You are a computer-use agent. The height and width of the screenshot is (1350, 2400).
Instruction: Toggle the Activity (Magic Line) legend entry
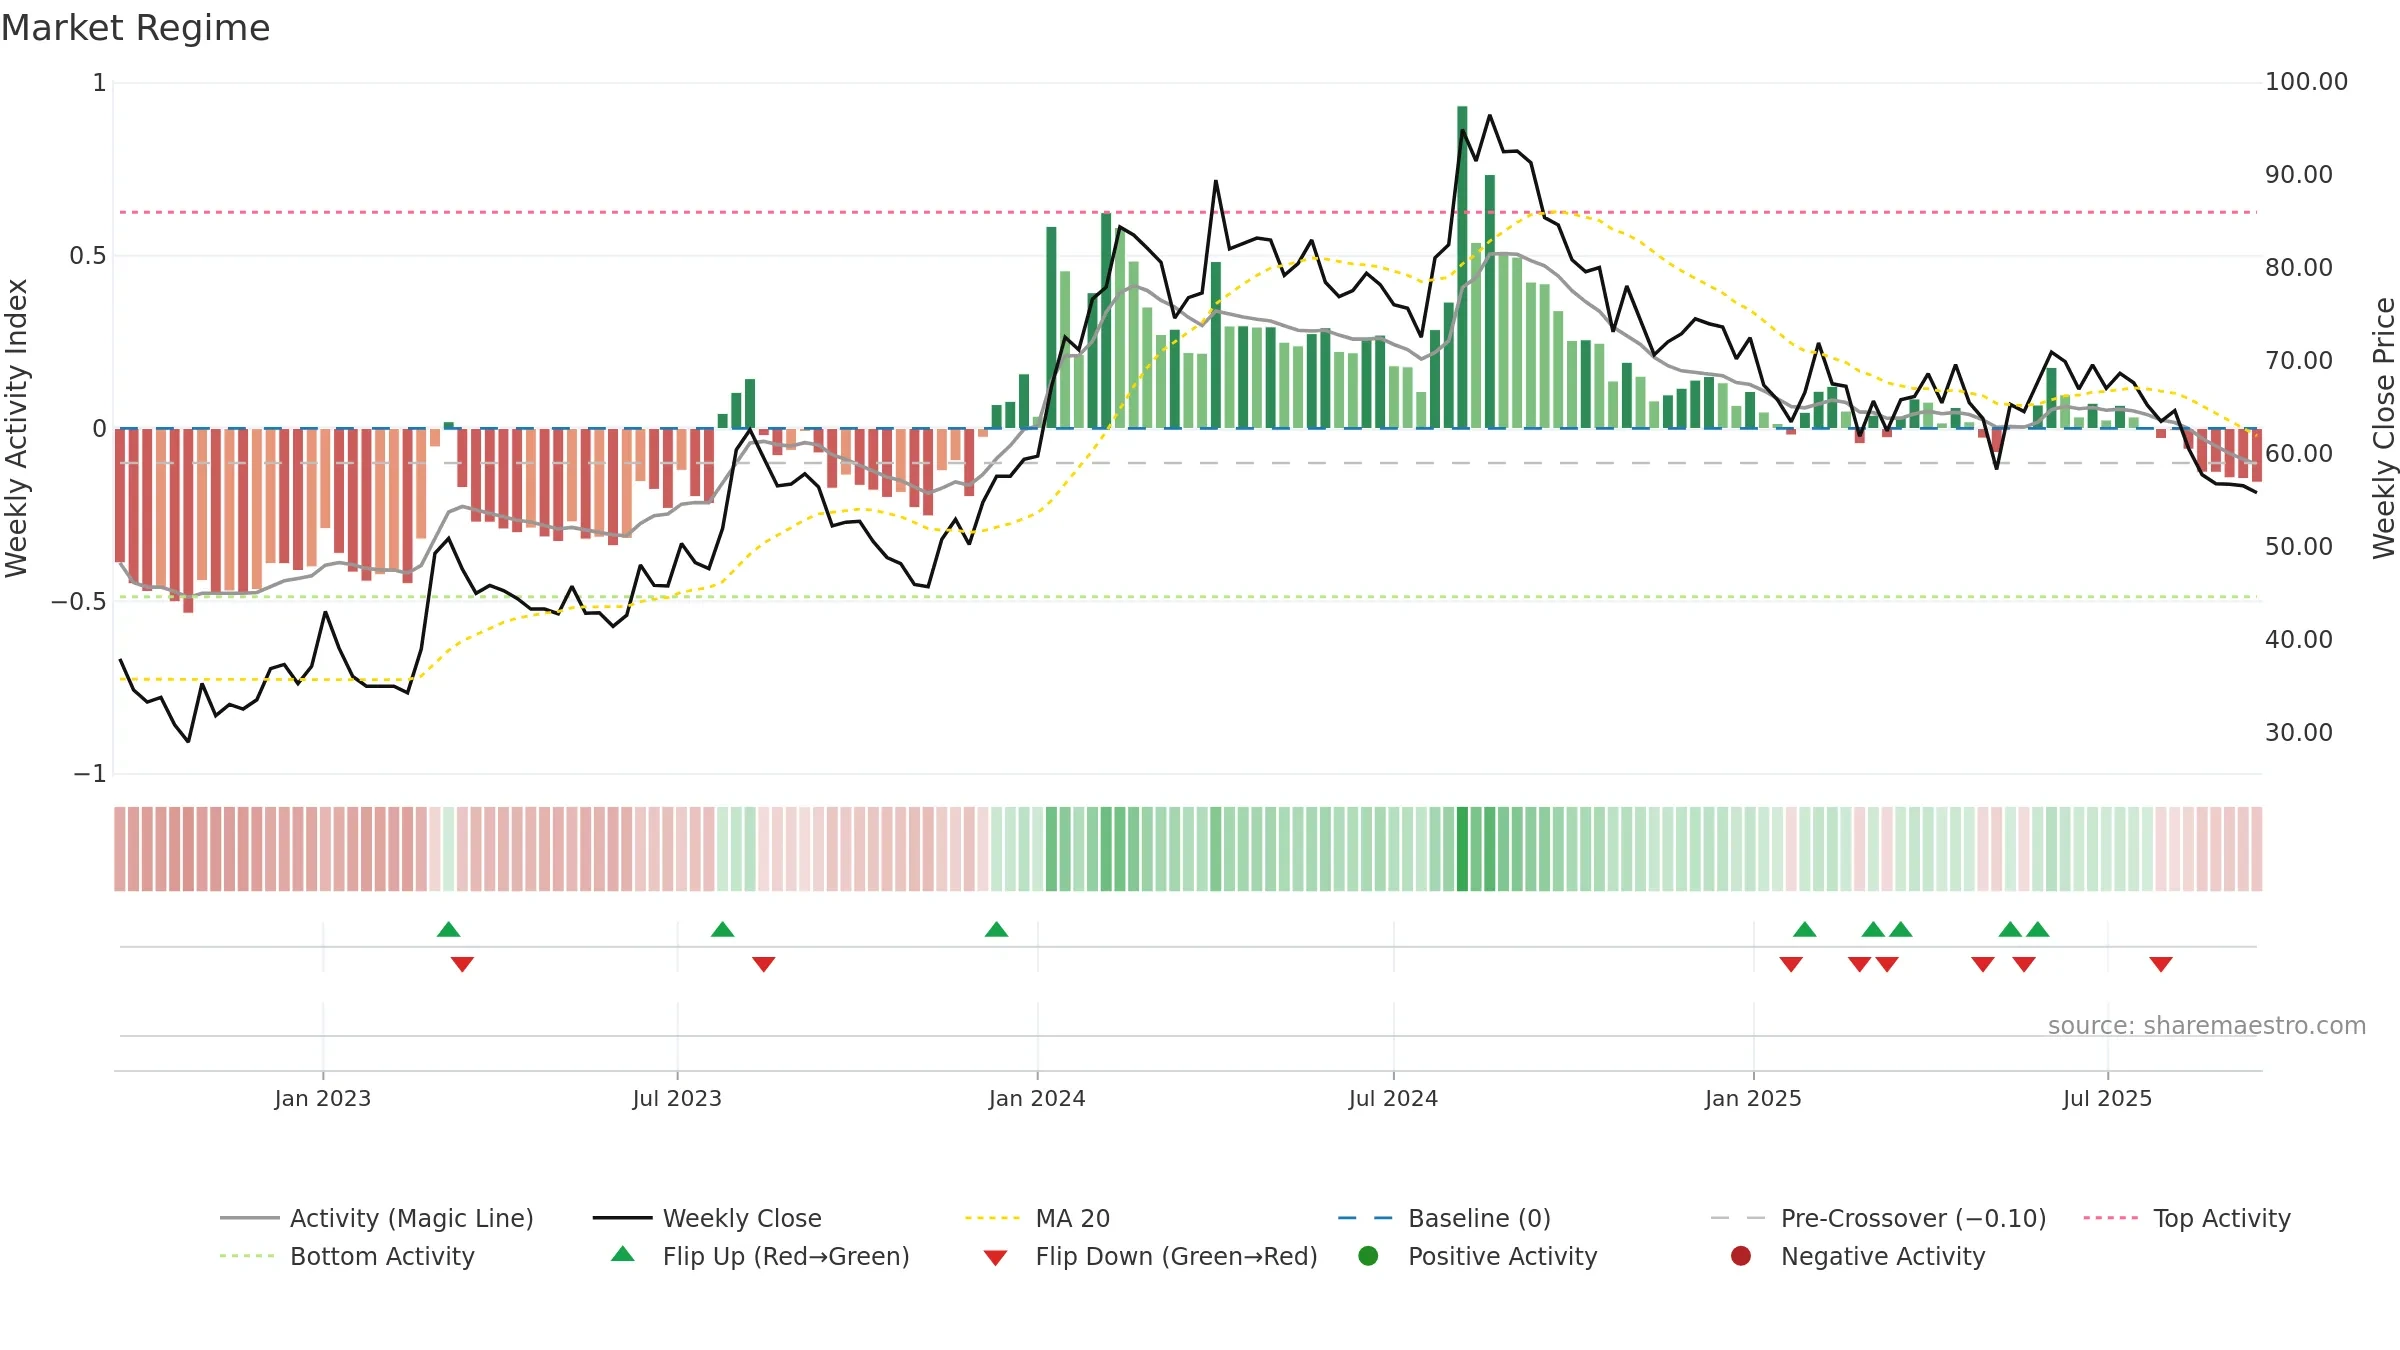tap(377, 1218)
